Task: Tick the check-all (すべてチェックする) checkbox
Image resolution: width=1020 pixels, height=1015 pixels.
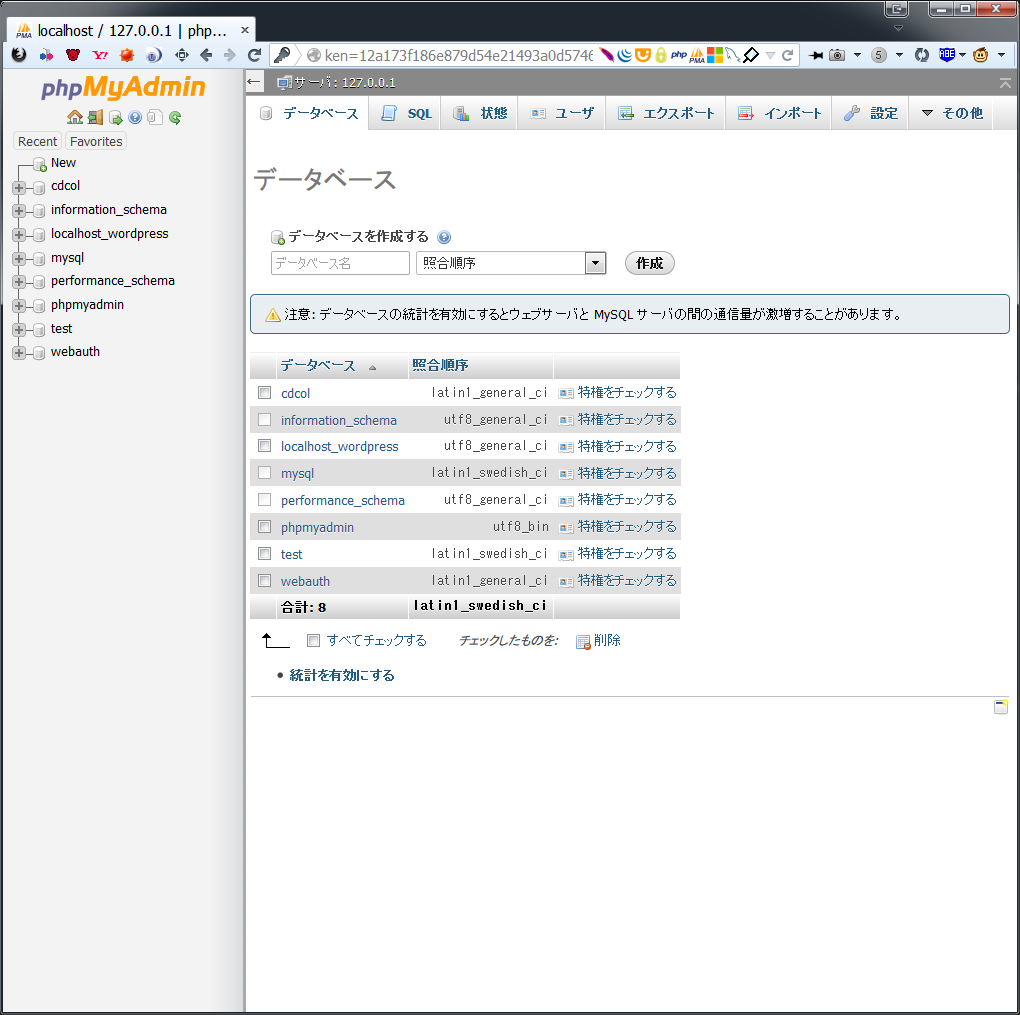Action: point(314,640)
